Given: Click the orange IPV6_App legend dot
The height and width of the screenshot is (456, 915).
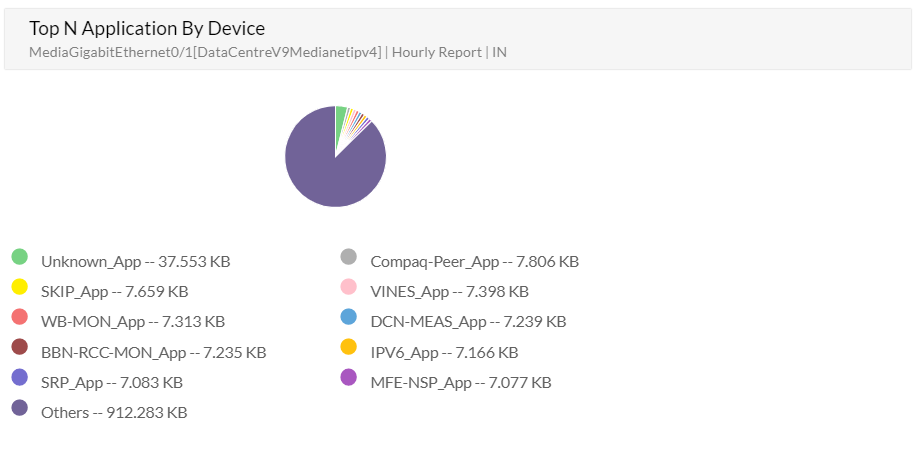Looking at the screenshot, I should 348,347.
